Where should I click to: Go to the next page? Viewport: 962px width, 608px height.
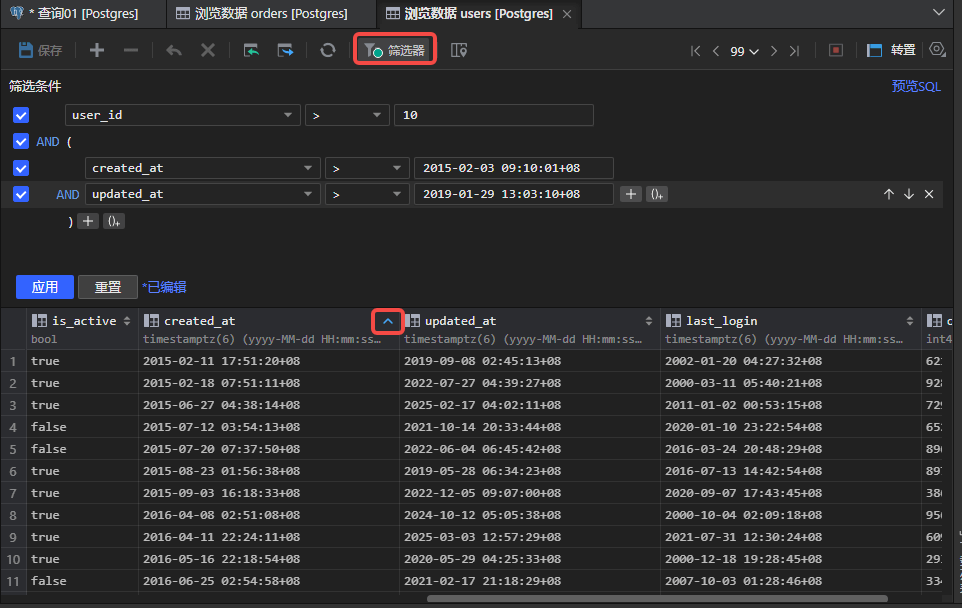pos(774,51)
